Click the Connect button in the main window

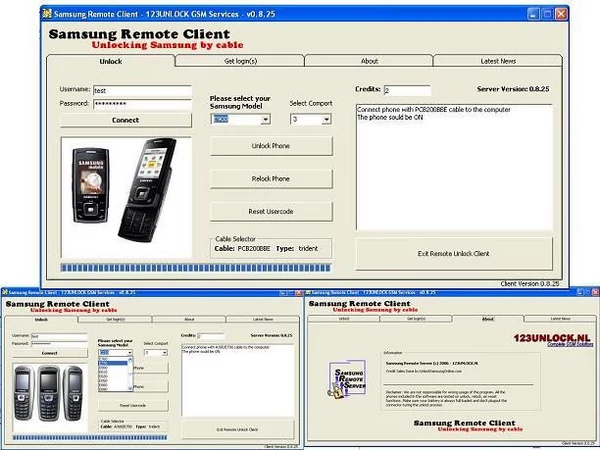click(126, 120)
